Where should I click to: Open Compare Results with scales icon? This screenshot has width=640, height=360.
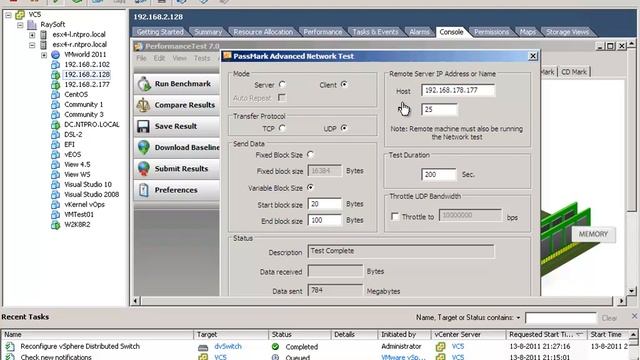143,105
